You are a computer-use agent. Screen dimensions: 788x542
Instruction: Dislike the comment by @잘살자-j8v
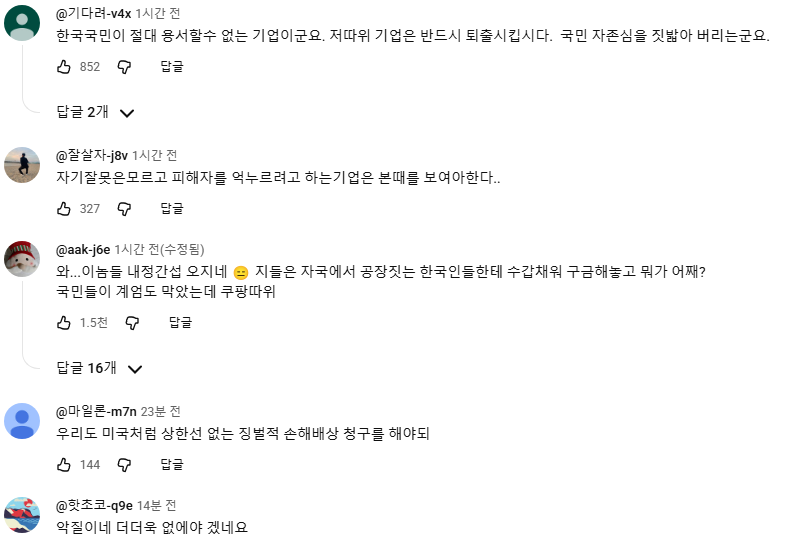(124, 209)
